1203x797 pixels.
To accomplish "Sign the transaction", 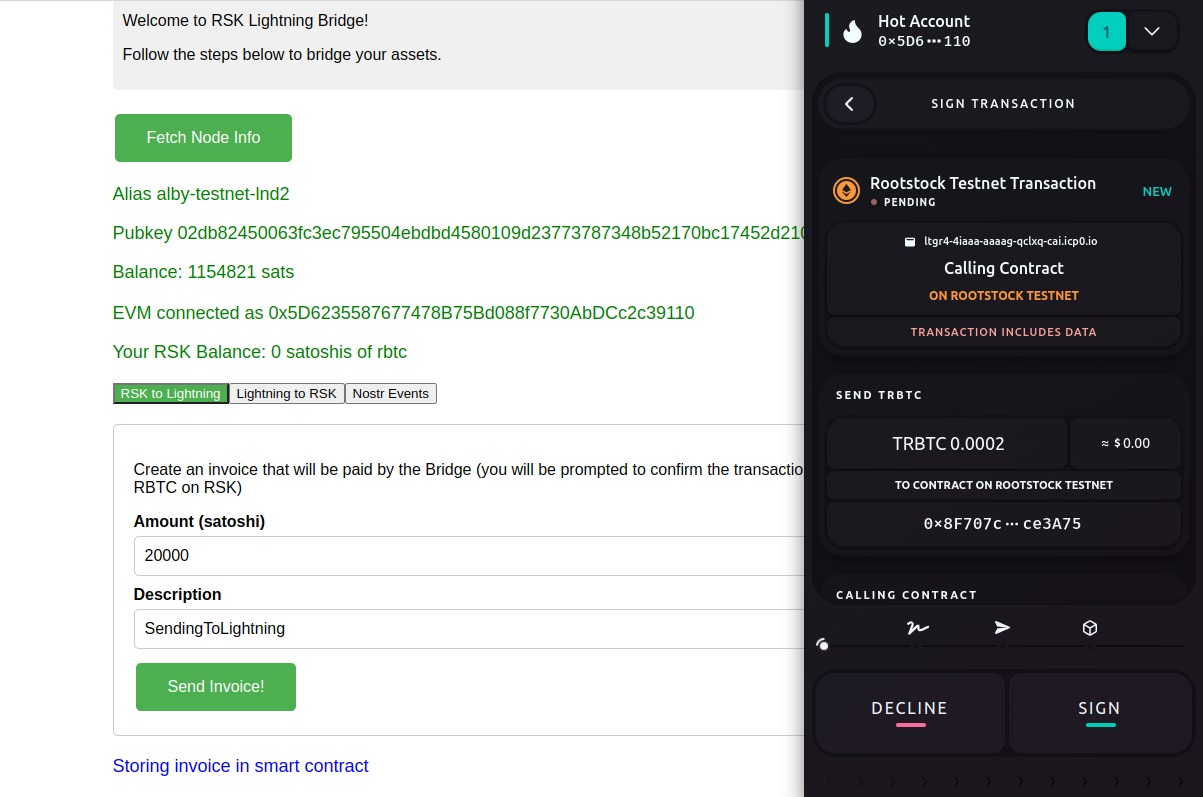I will 1099,712.
